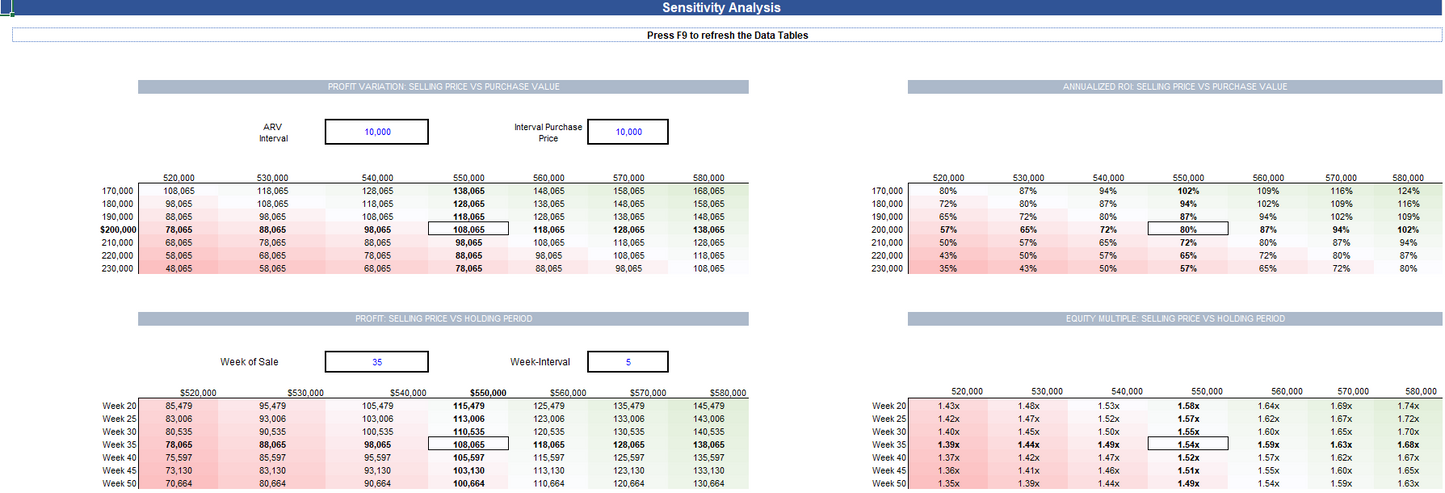Select the Interval Purchase Price input field
Screen dimensions: 1445x493
coord(627,132)
